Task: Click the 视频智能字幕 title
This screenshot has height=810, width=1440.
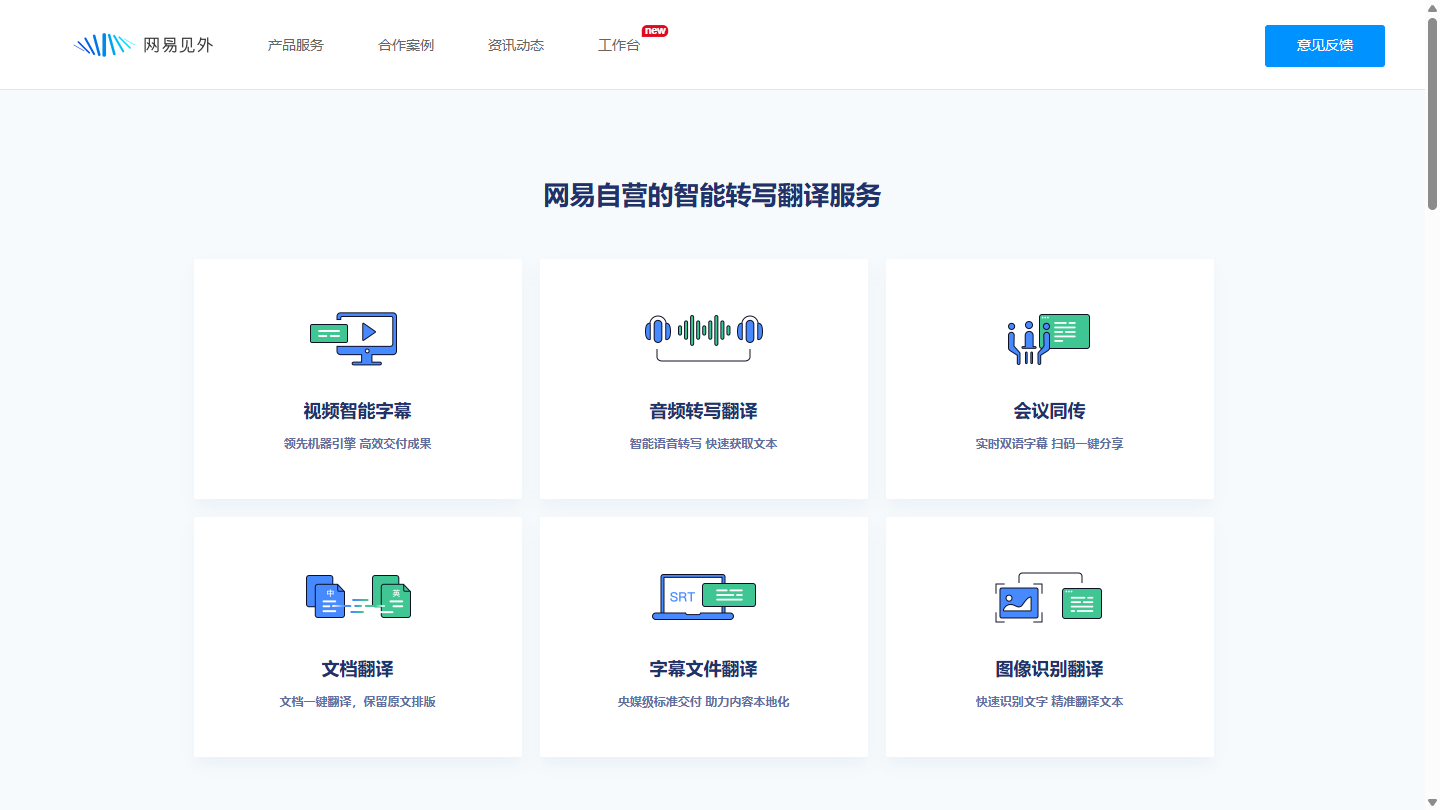Action: coord(358,411)
